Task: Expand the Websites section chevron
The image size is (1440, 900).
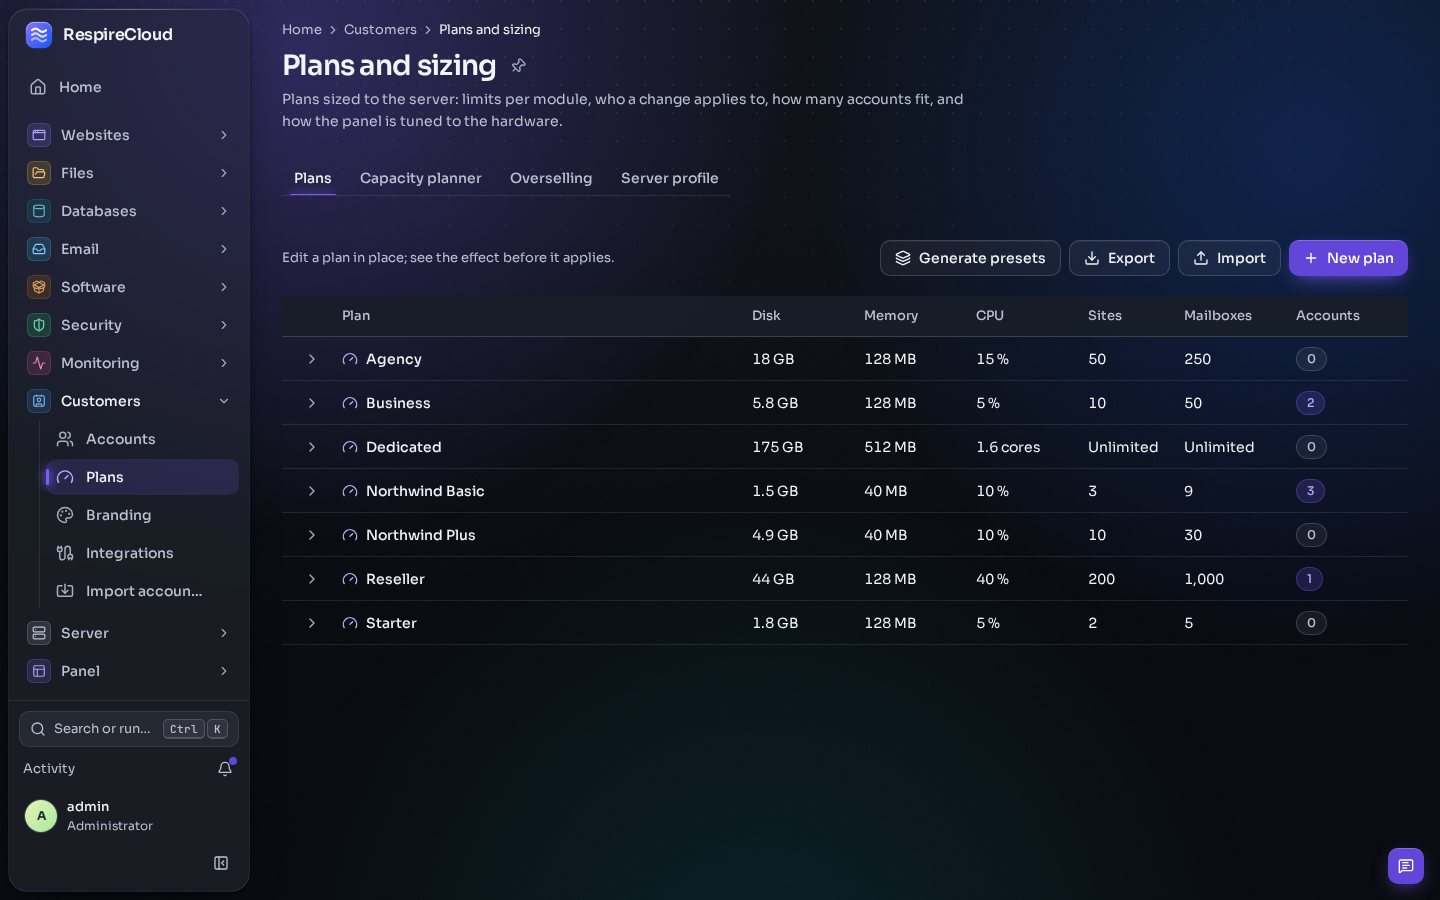Action: (x=224, y=135)
